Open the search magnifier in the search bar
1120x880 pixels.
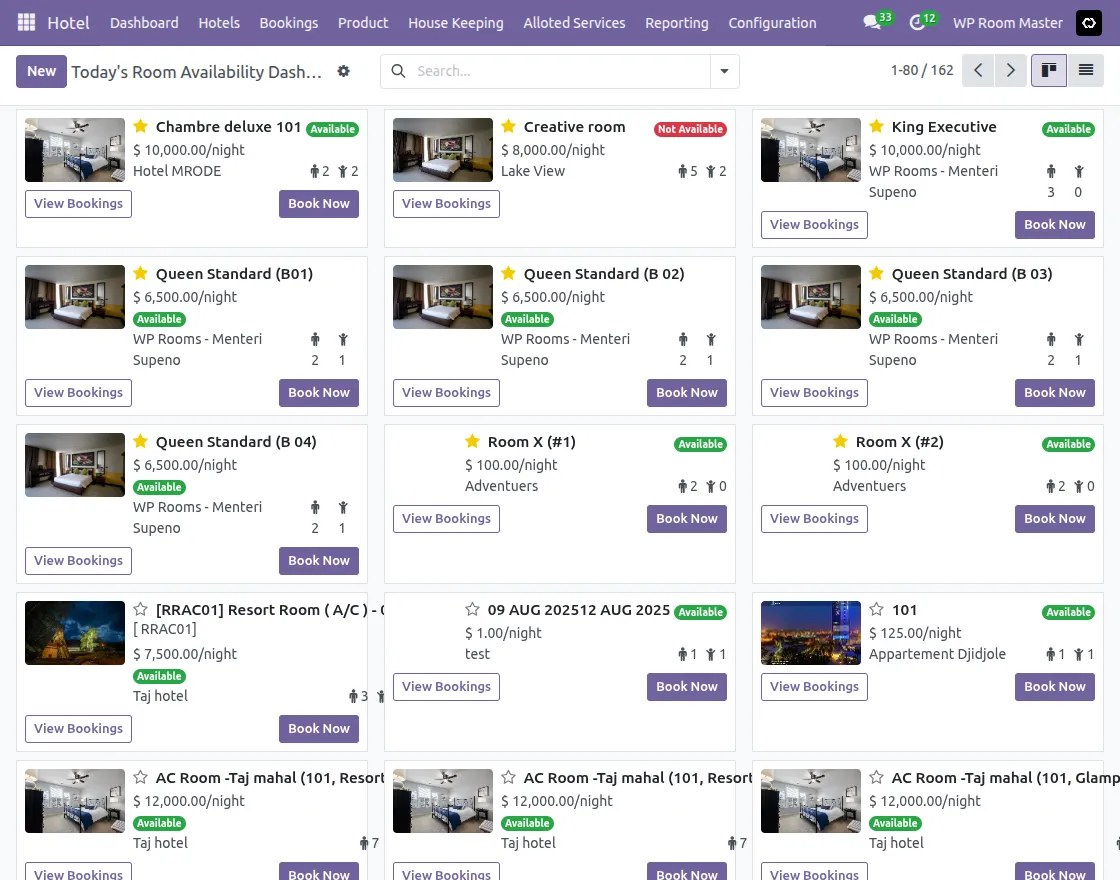(x=398, y=71)
